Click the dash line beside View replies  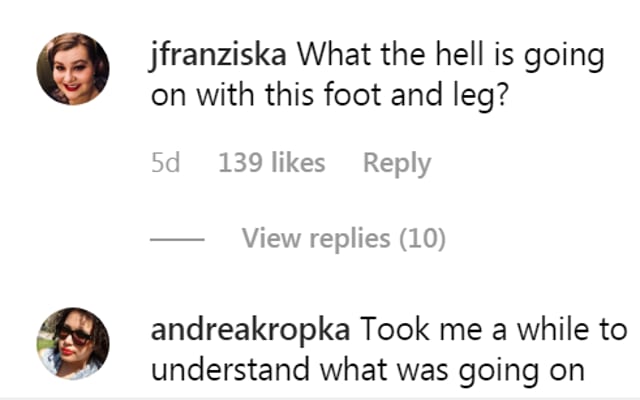click(177, 239)
